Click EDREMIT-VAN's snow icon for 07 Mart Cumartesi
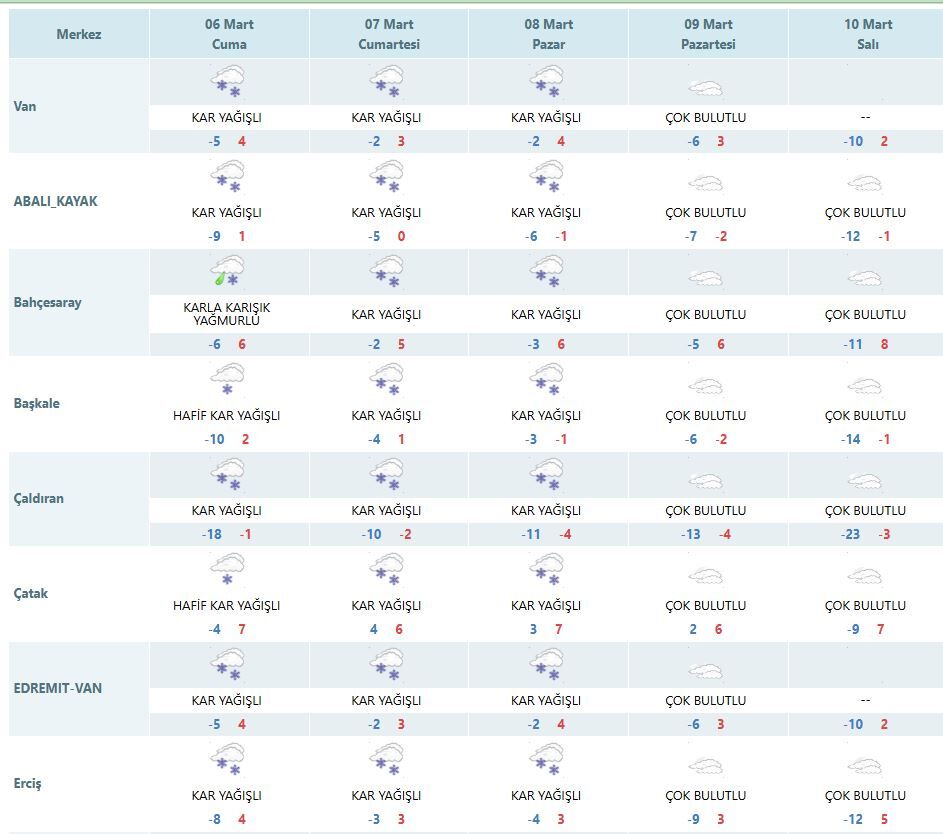This screenshot has height=834, width=943. (x=386, y=665)
